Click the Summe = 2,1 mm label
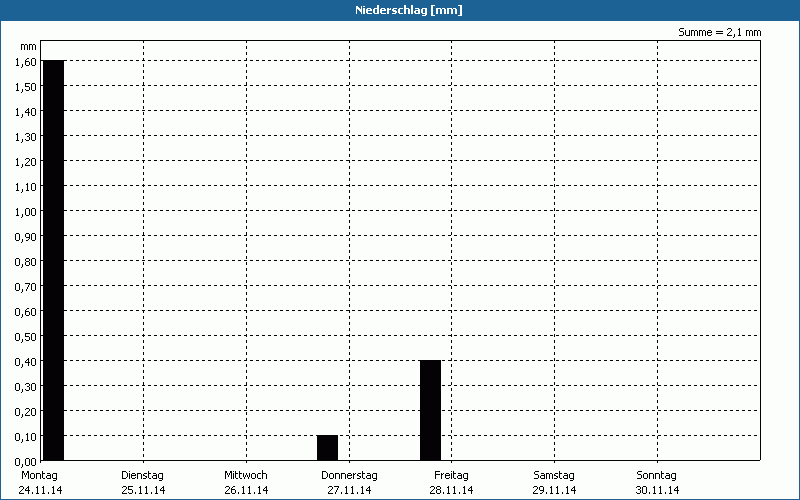Viewport: 800px width, 500px height. (719, 32)
